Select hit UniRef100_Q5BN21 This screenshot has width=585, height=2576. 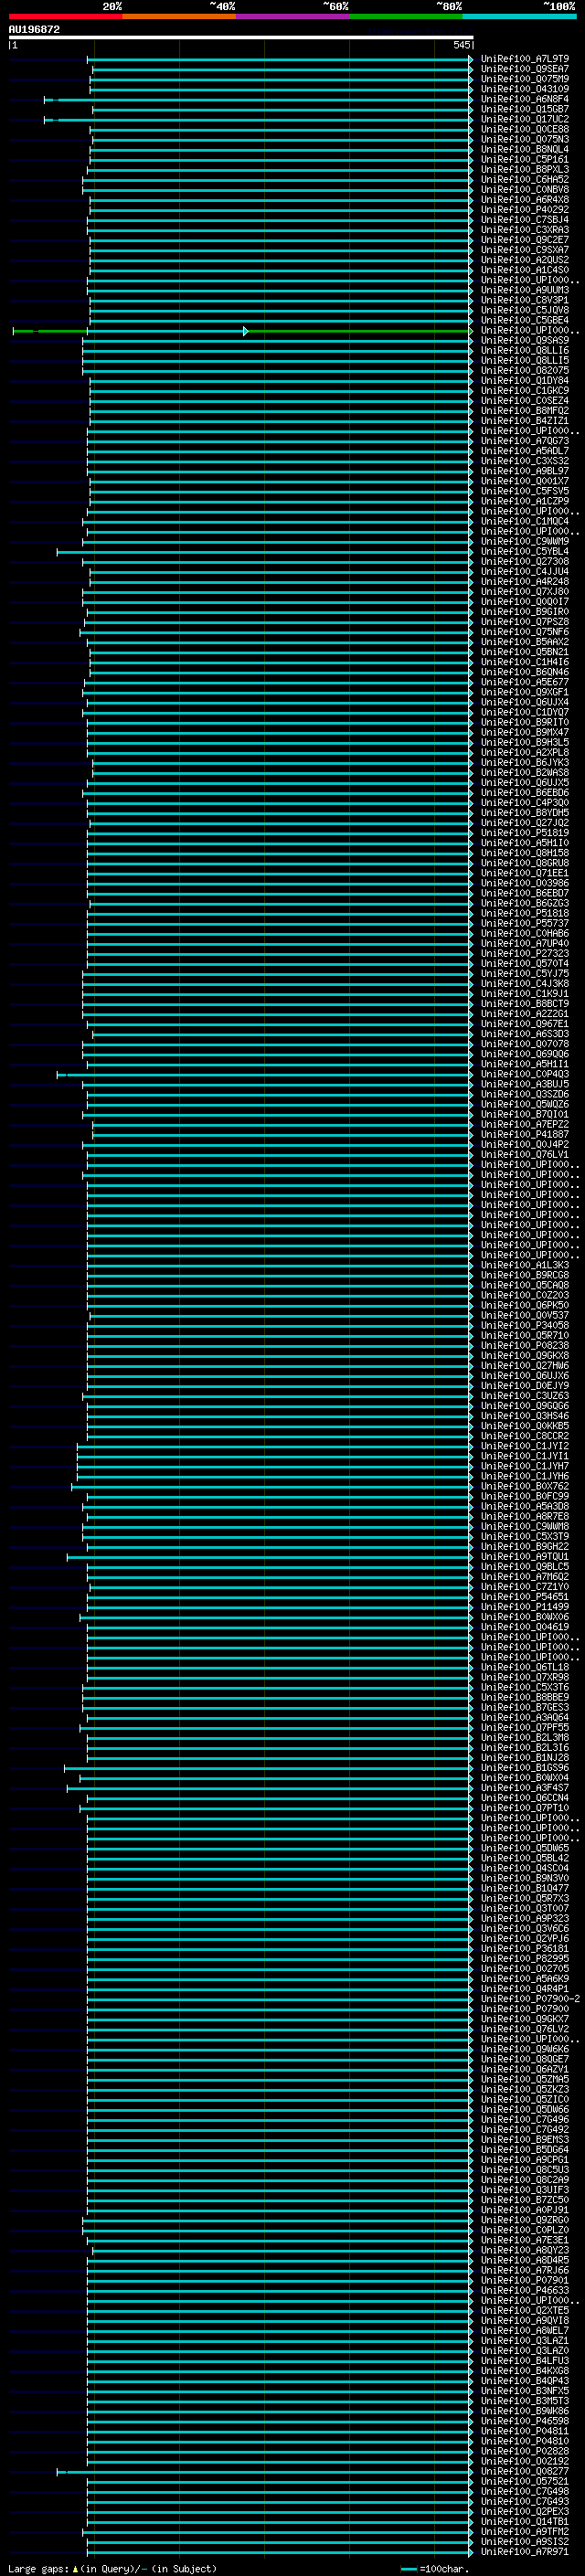pos(524,652)
